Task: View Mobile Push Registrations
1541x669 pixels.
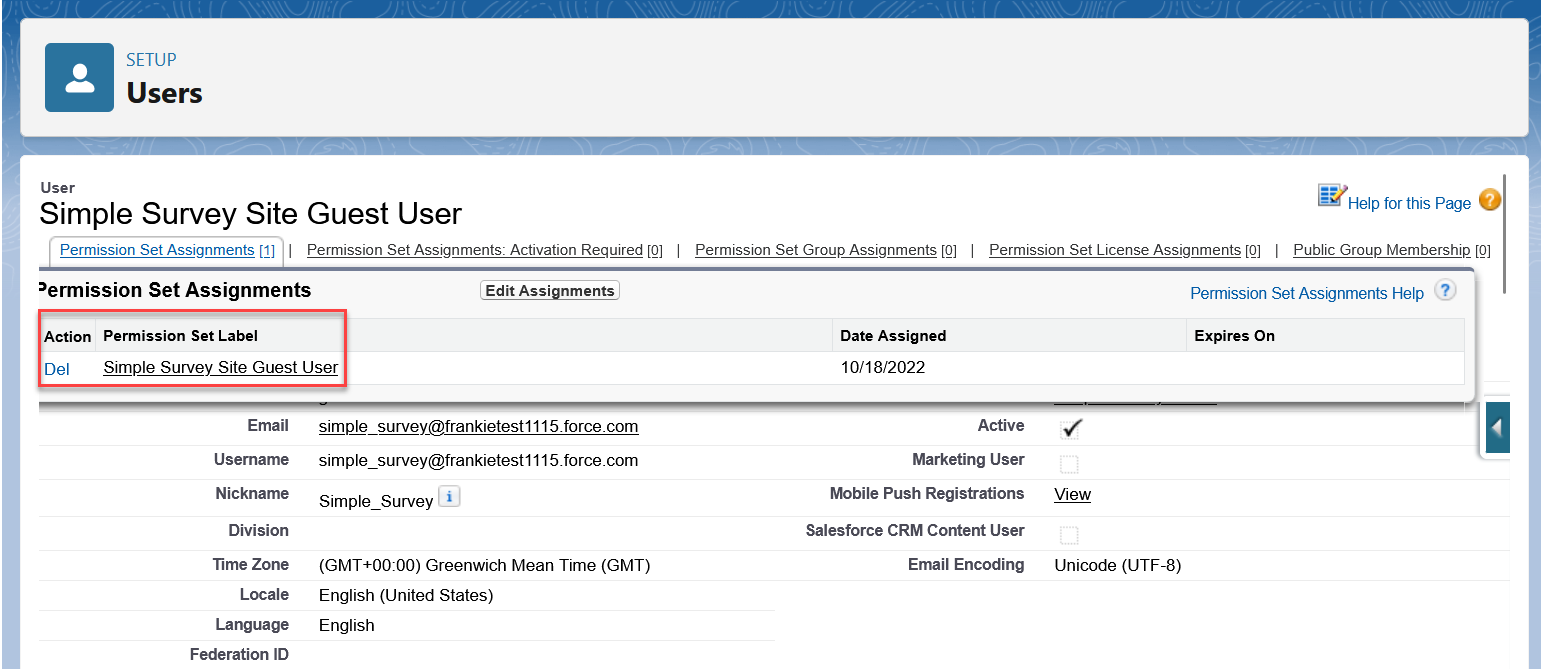Action: pyautogui.click(x=1072, y=494)
